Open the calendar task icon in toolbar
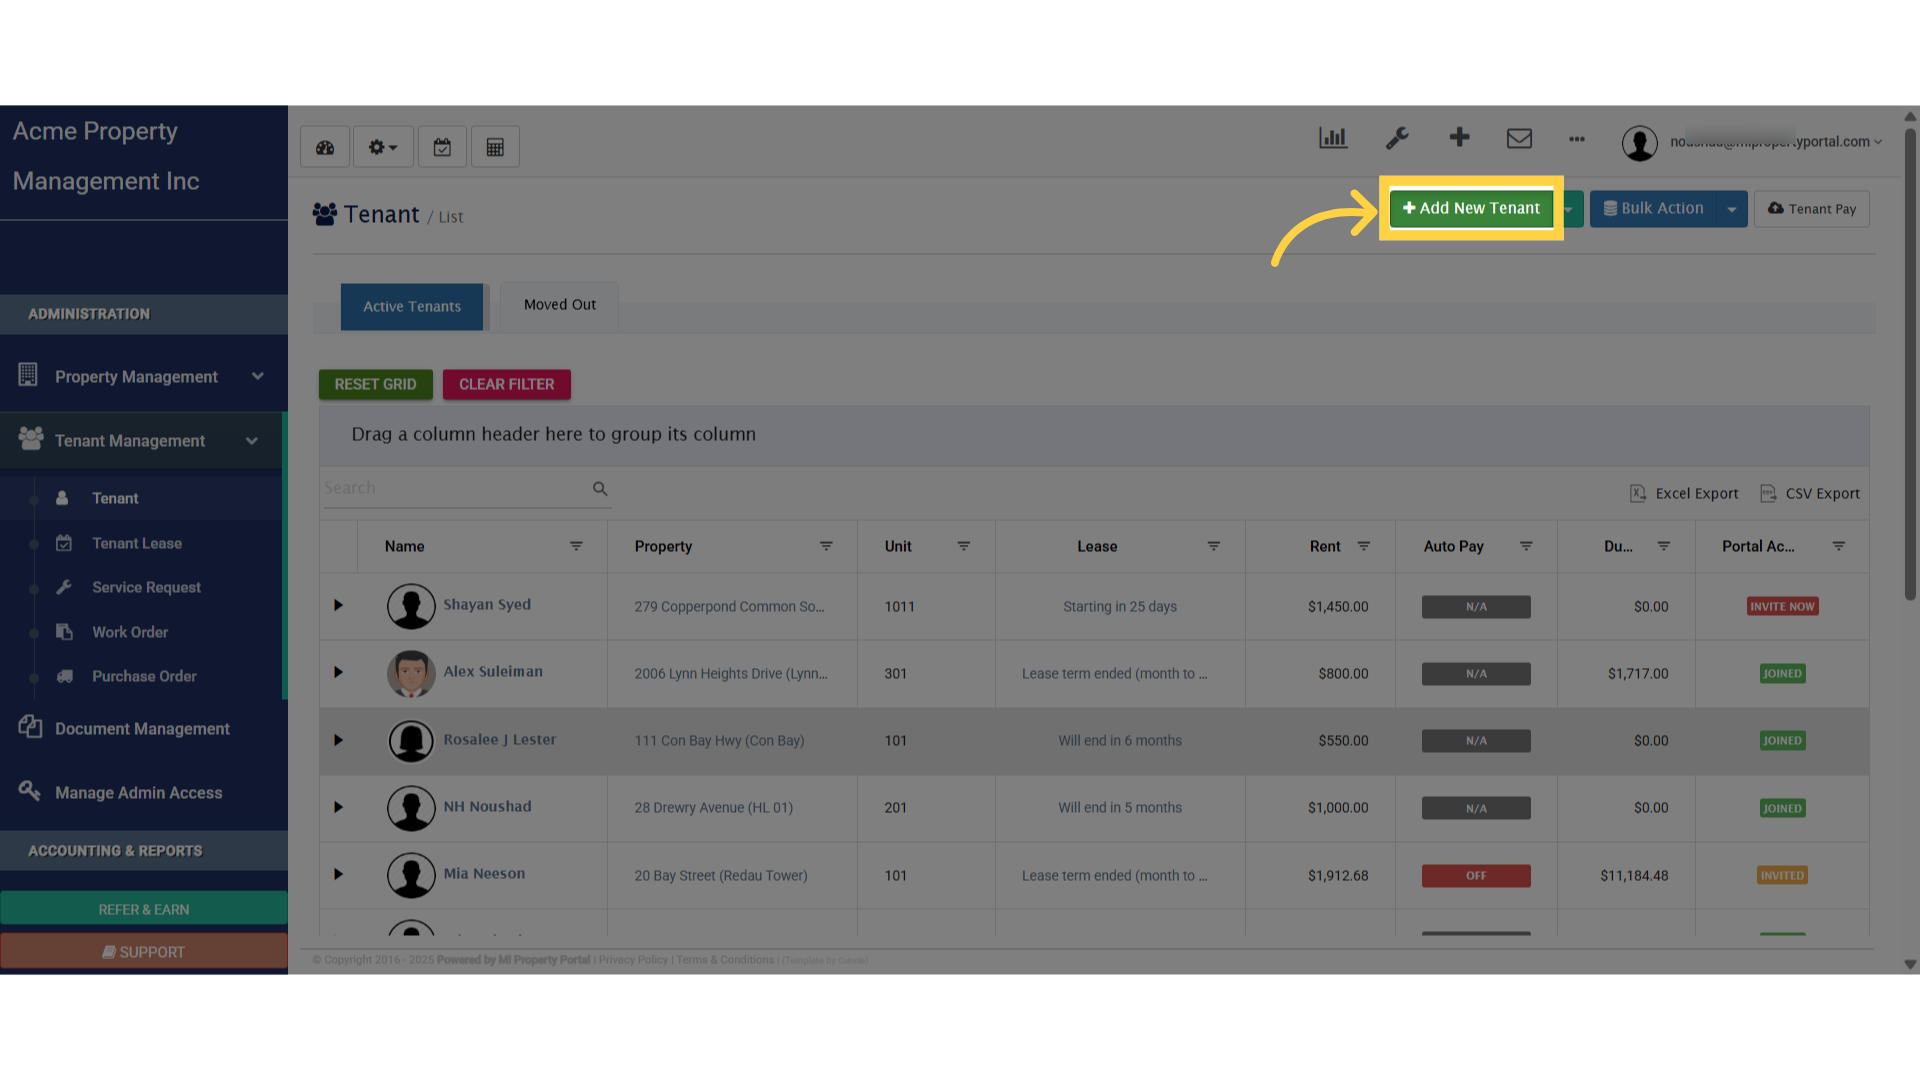The width and height of the screenshot is (1920, 1080). pyautogui.click(x=442, y=146)
